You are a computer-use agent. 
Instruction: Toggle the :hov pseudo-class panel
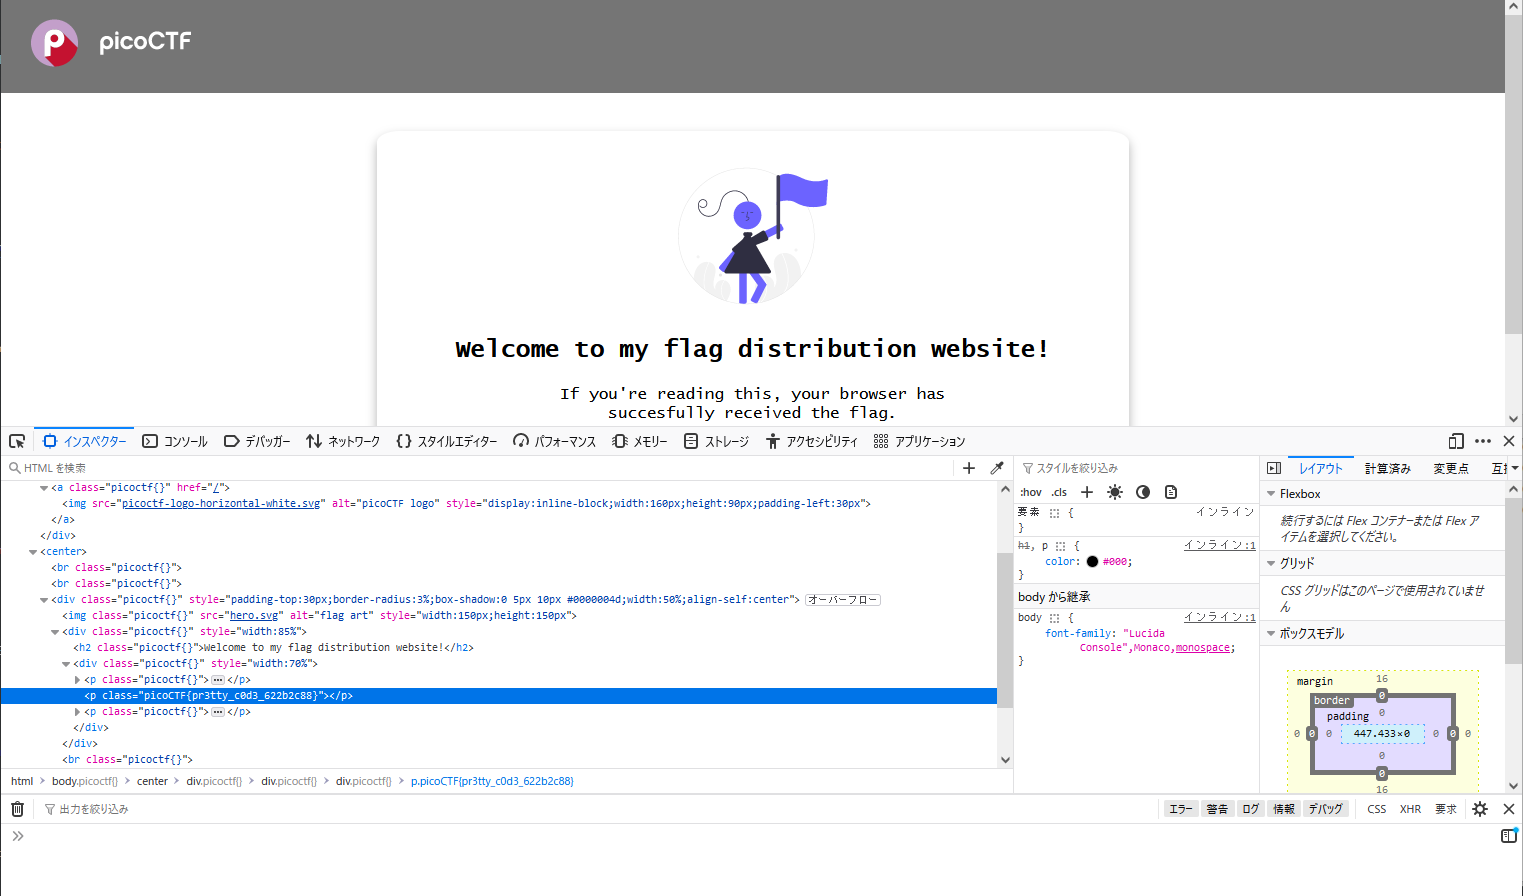1031,492
